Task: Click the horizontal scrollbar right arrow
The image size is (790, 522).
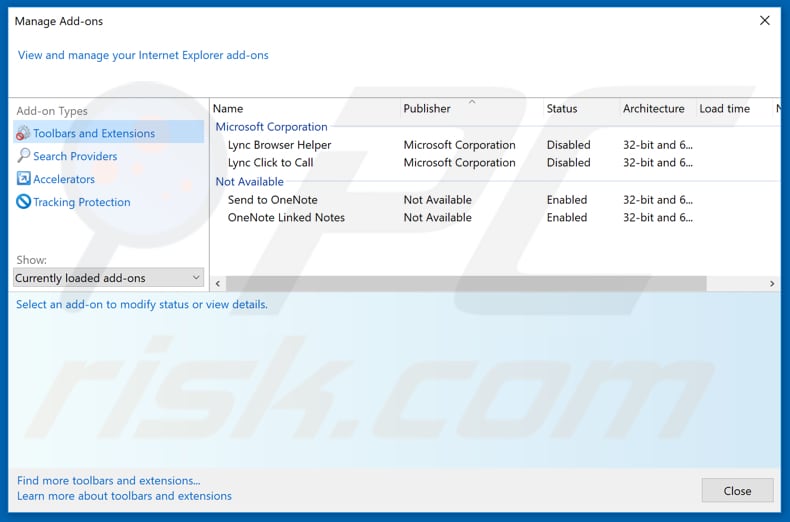Action: (x=772, y=284)
